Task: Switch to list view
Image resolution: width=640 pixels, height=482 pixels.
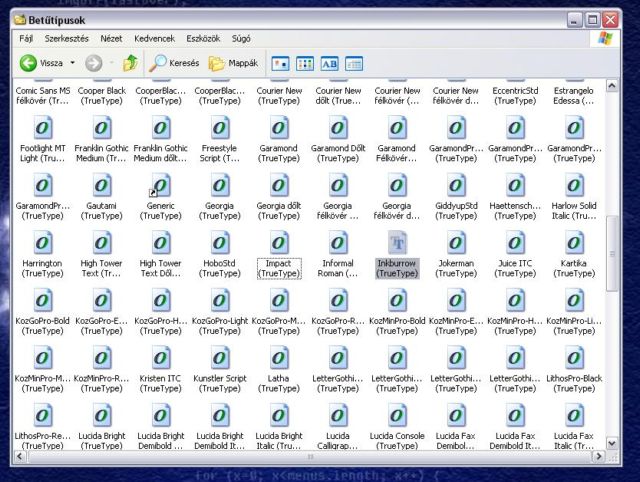Action: (305, 63)
